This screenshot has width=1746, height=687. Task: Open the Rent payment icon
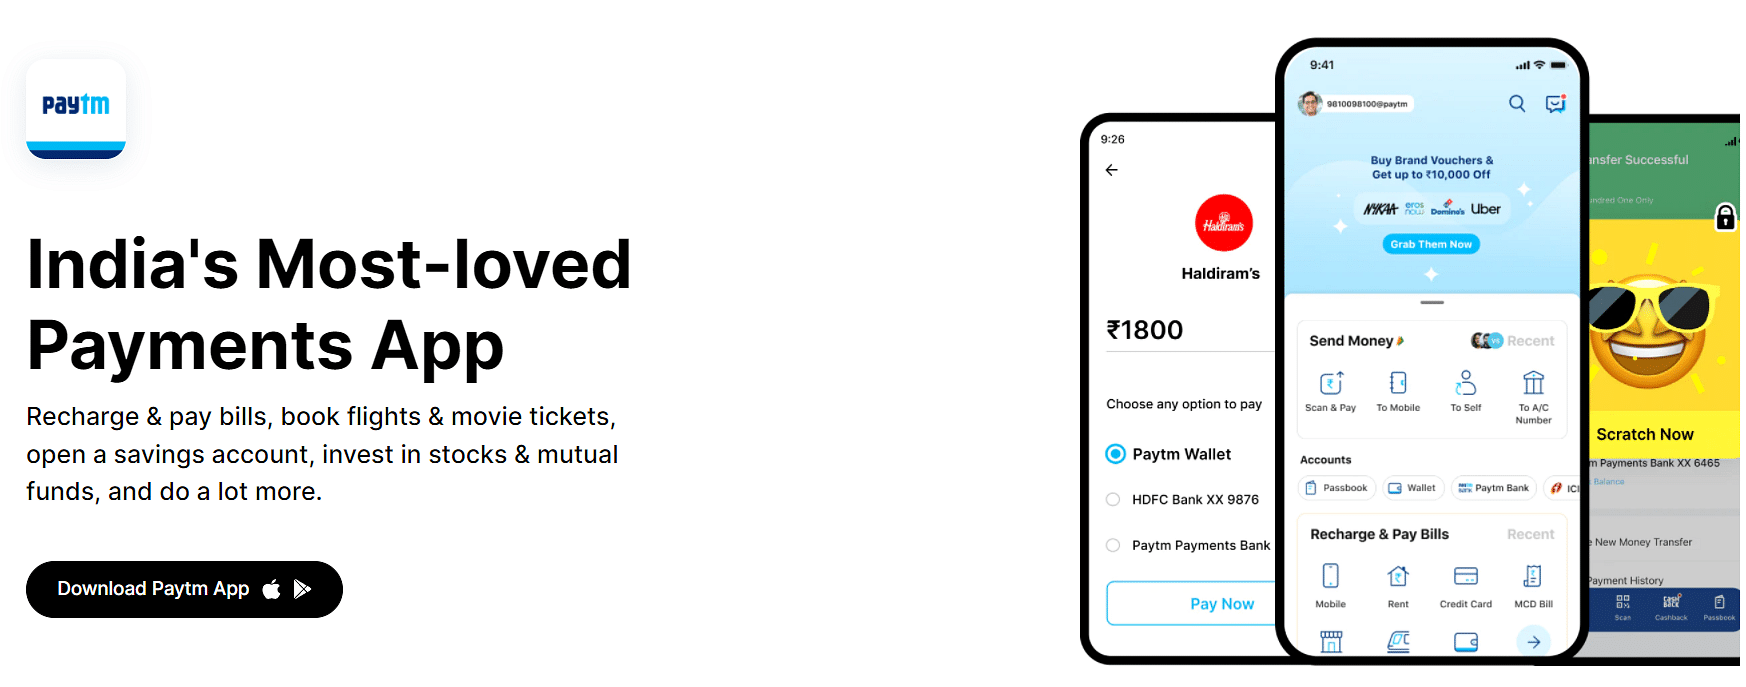tap(1398, 576)
